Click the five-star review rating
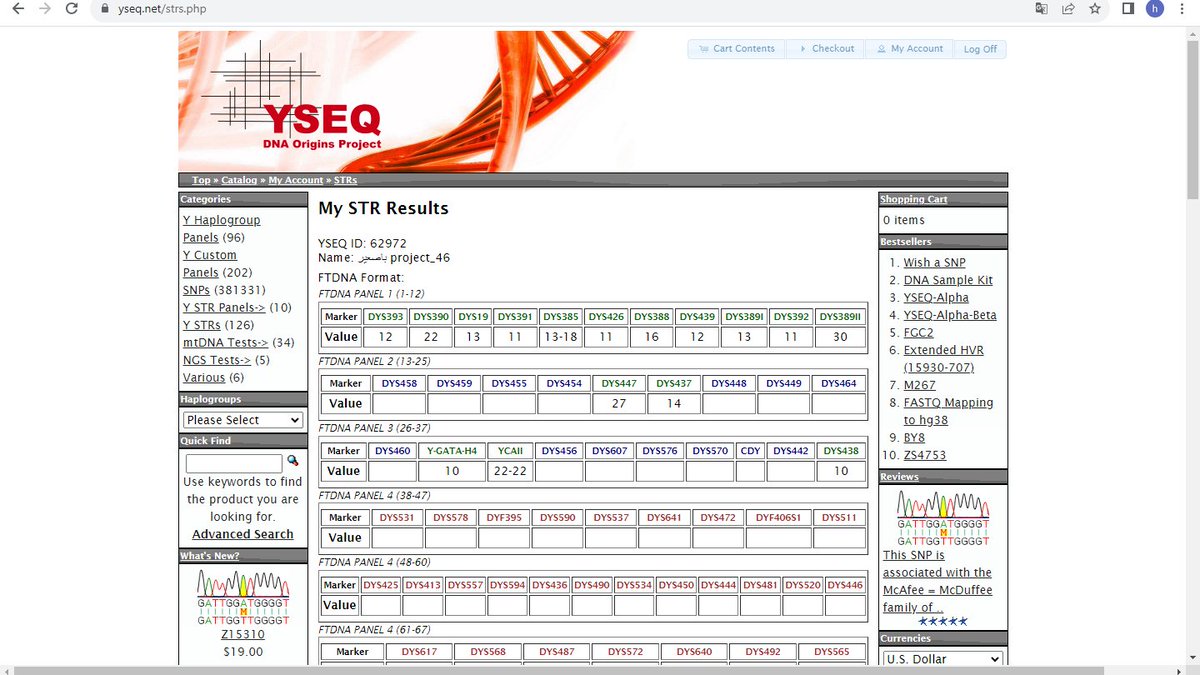Image resolution: width=1200 pixels, height=675 pixels. [943, 621]
